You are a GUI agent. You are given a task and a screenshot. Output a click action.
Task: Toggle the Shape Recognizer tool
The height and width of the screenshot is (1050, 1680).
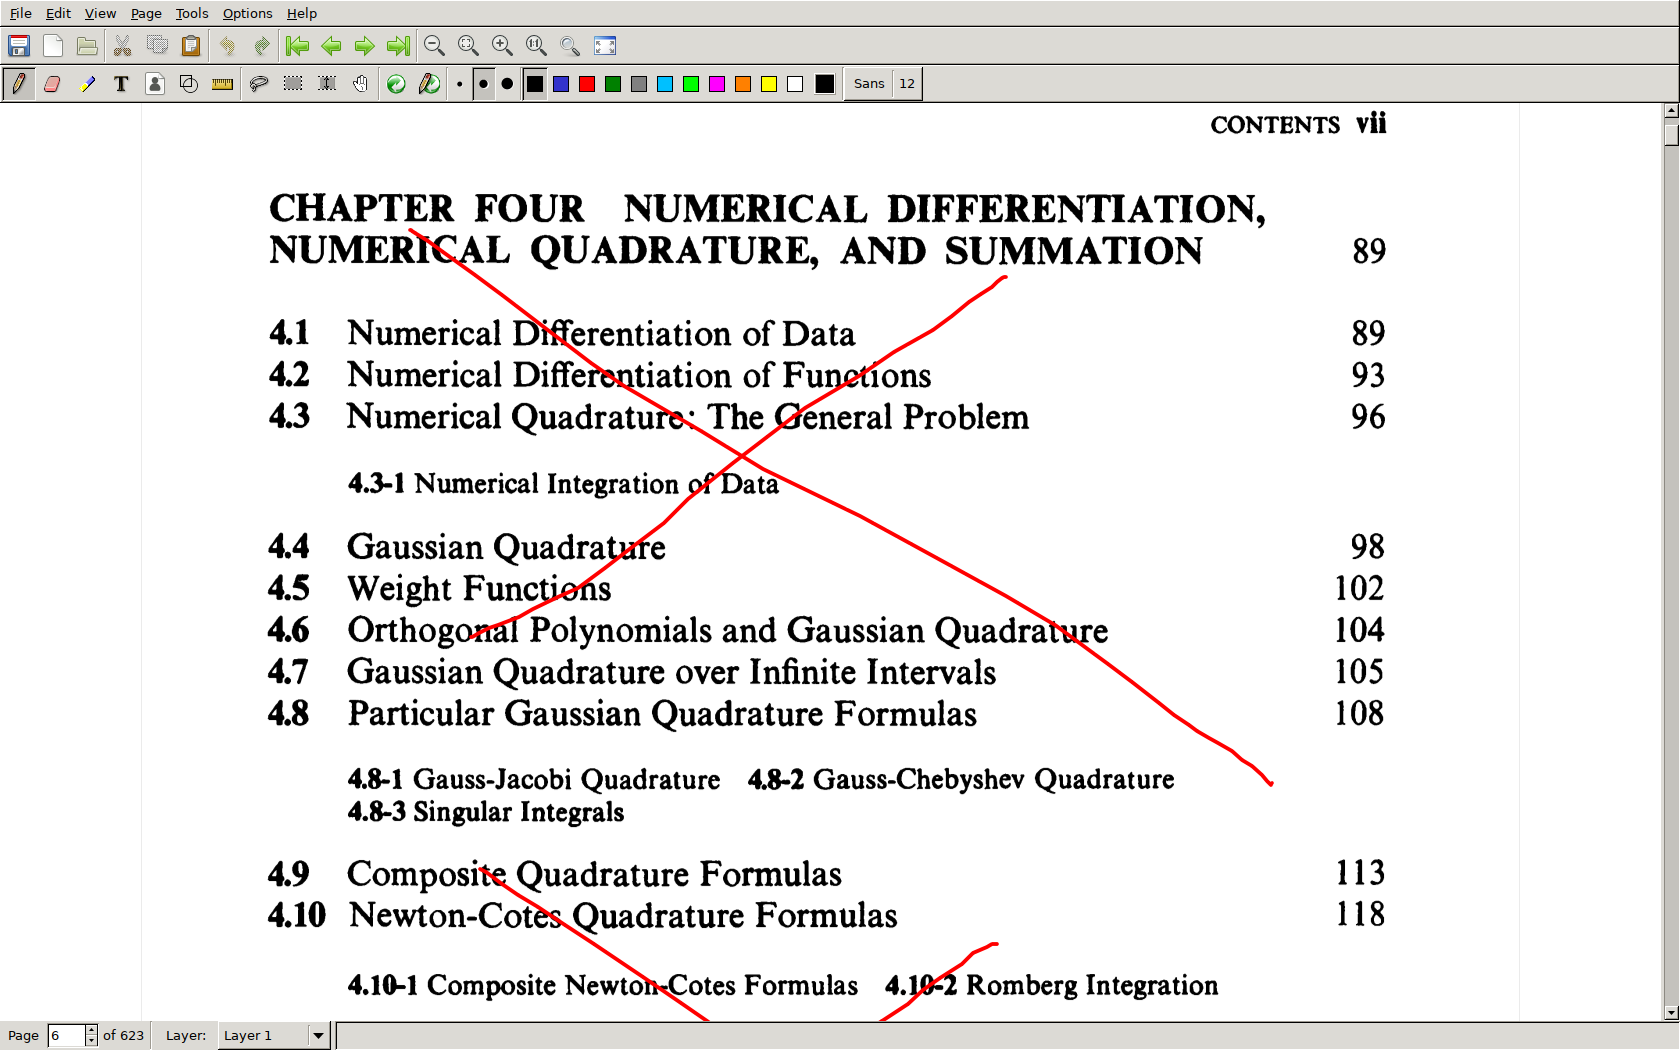pyautogui.click(x=189, y=84)
